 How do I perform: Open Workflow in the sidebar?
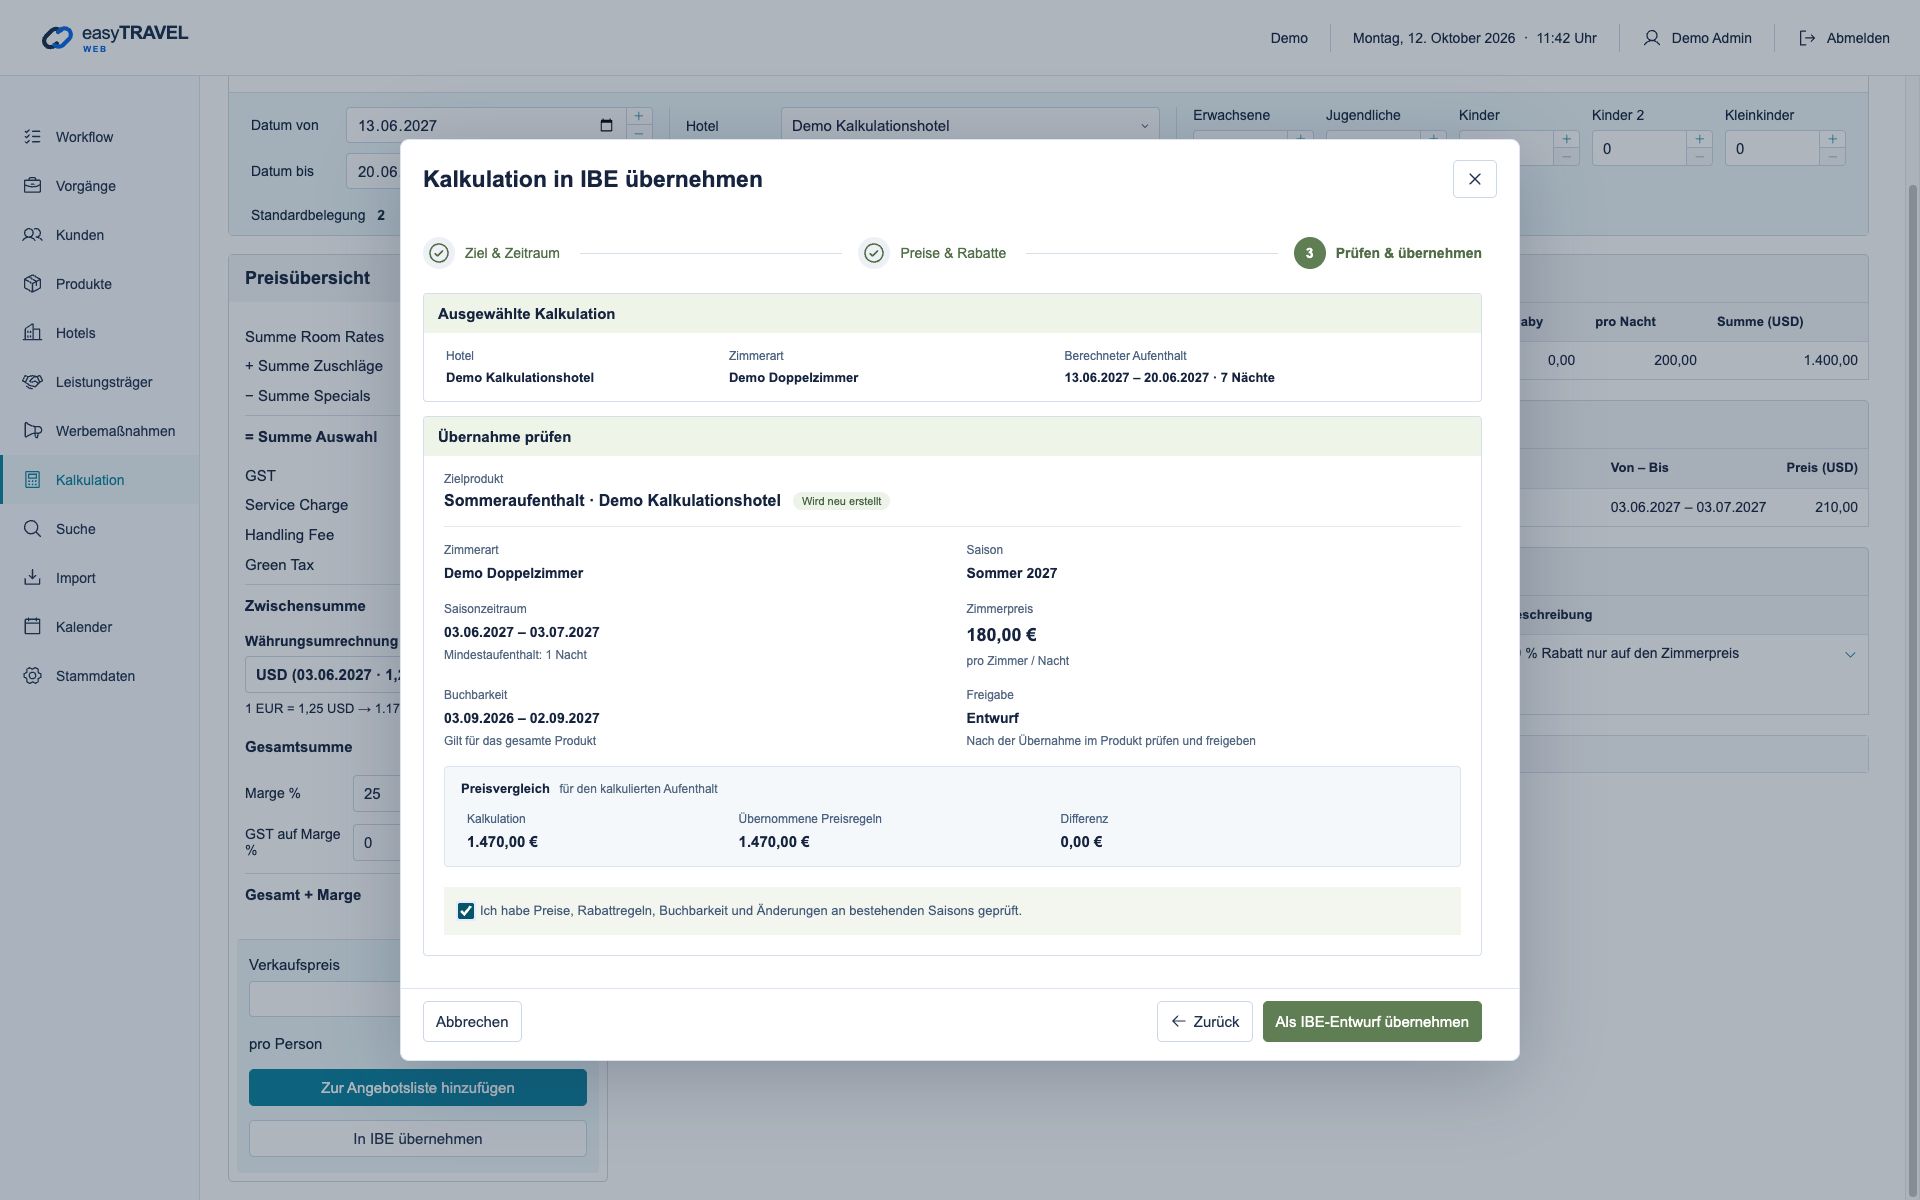pos(99,137)
